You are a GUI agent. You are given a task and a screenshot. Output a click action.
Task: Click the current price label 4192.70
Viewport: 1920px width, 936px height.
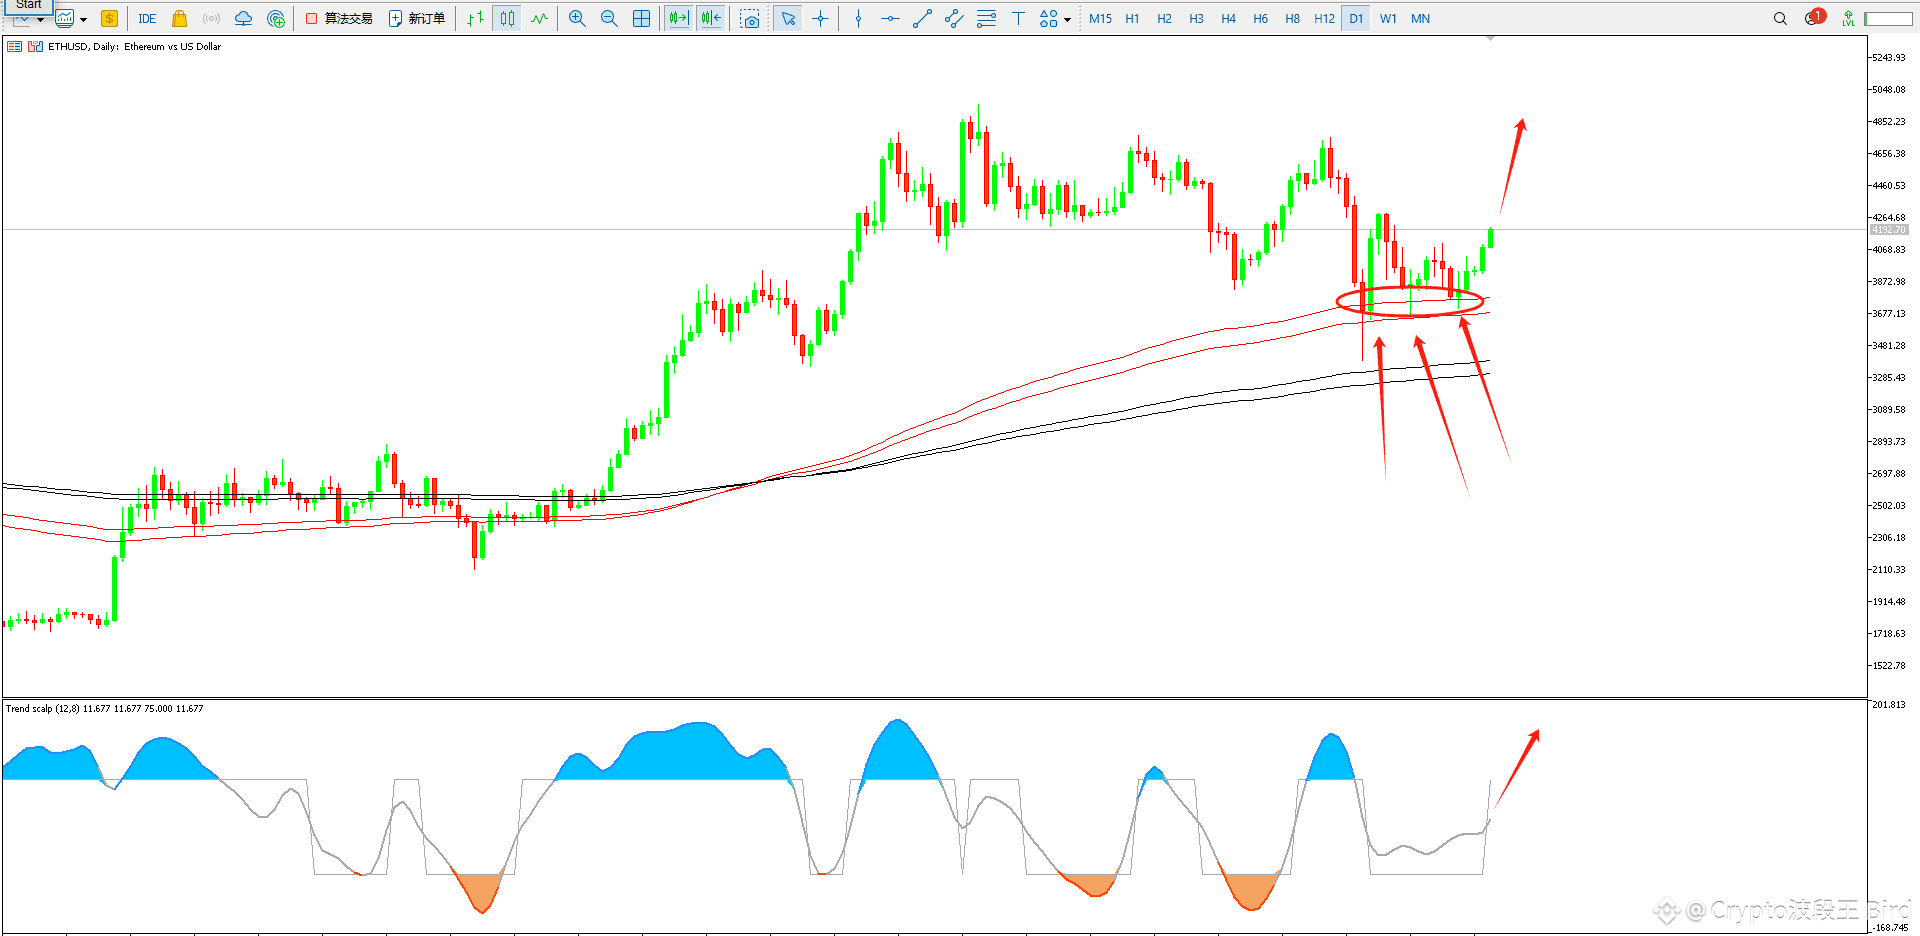coord(1889,230)
